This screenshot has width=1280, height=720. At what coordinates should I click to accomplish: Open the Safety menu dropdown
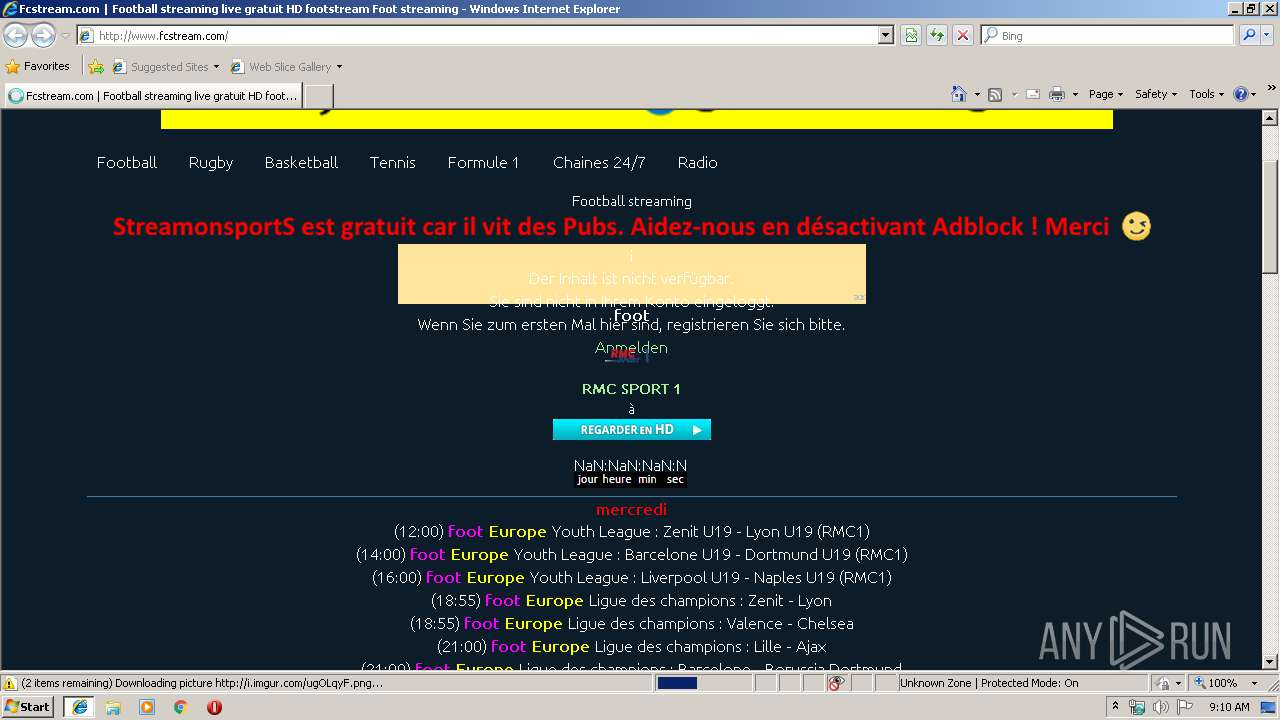pos(1155,94)
